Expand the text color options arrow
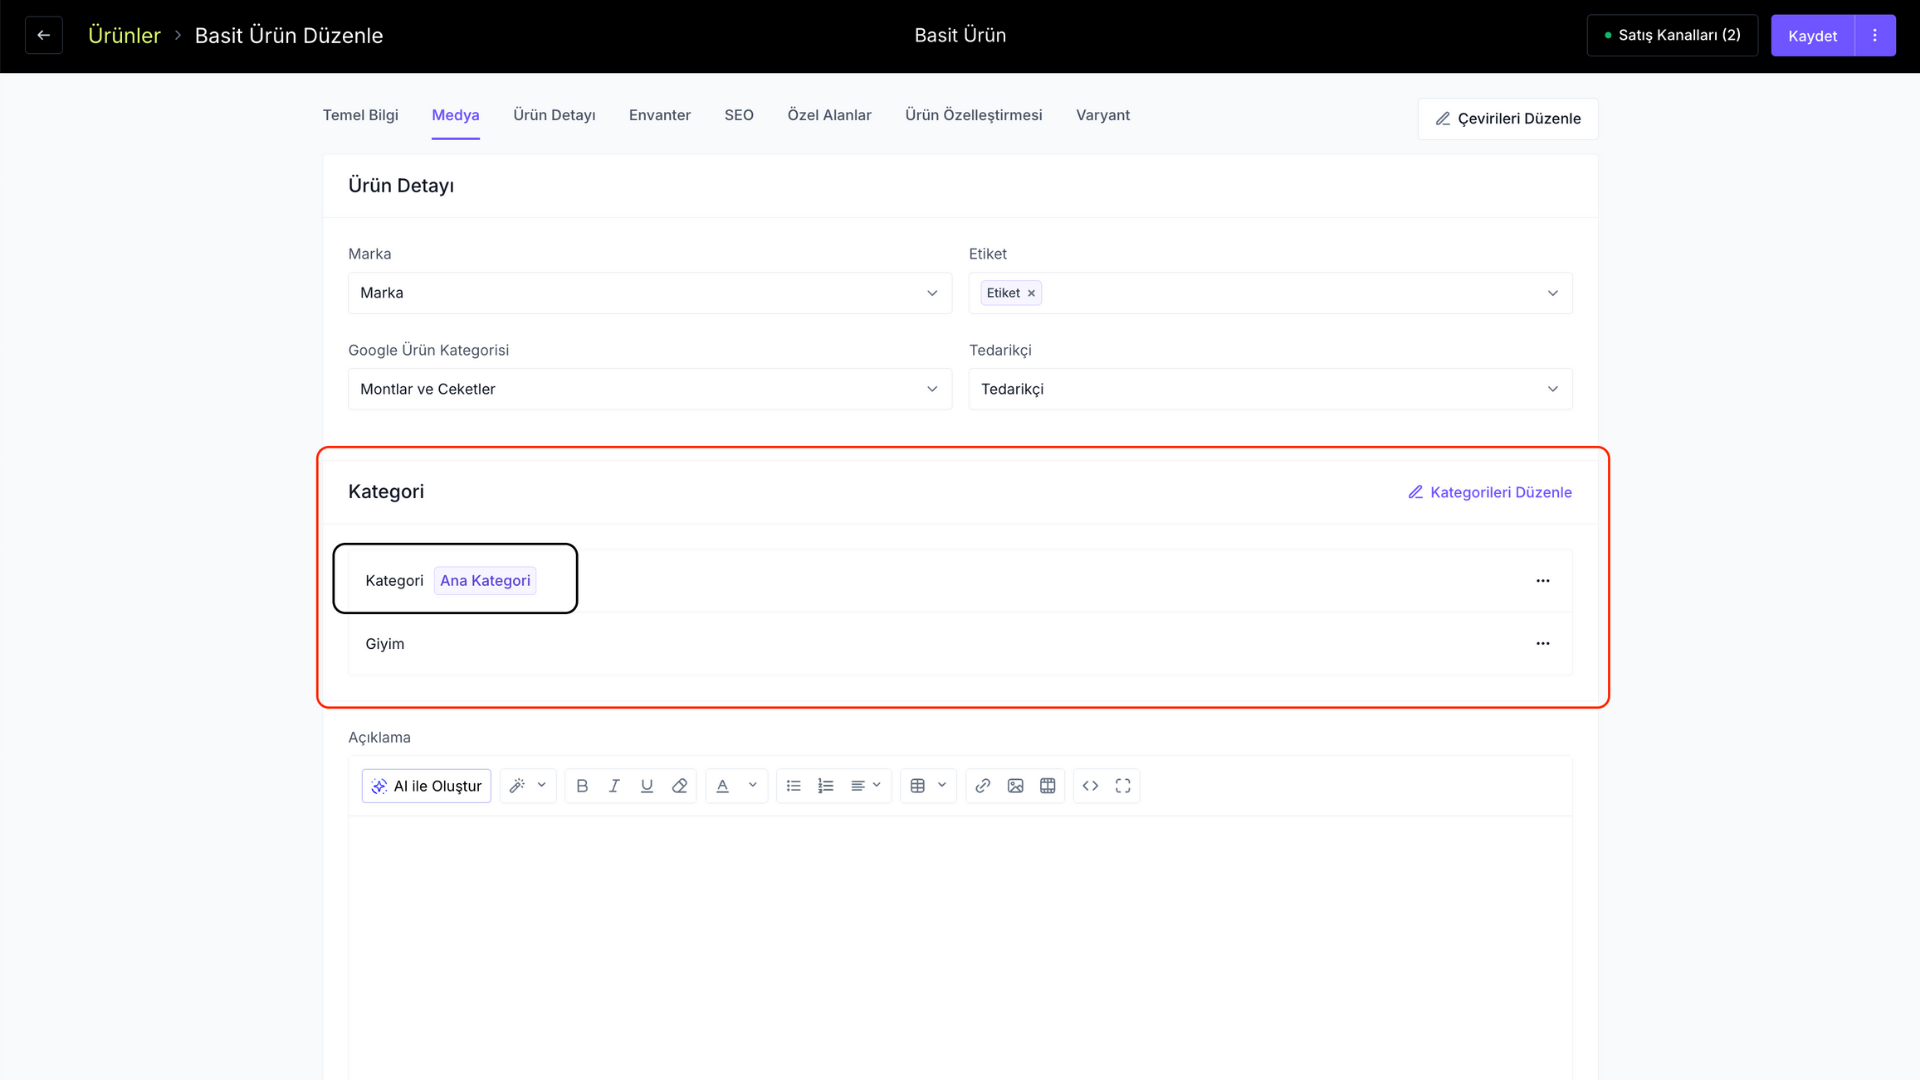1920x1080 pixels. point(753,786)
